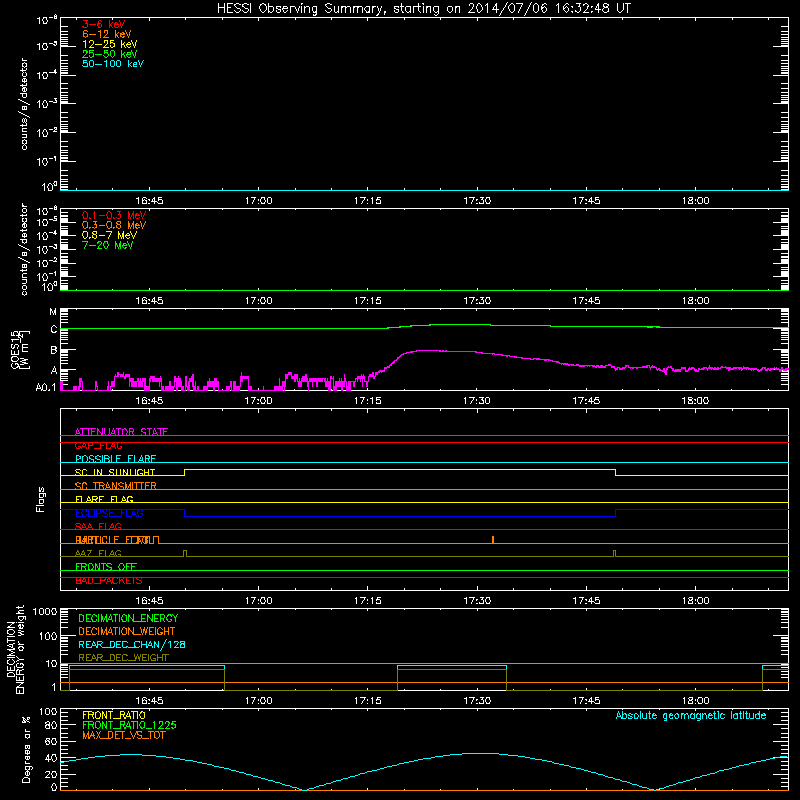
Task: Click the green 25-50 keV legend entry
Action: coord(110,54)
